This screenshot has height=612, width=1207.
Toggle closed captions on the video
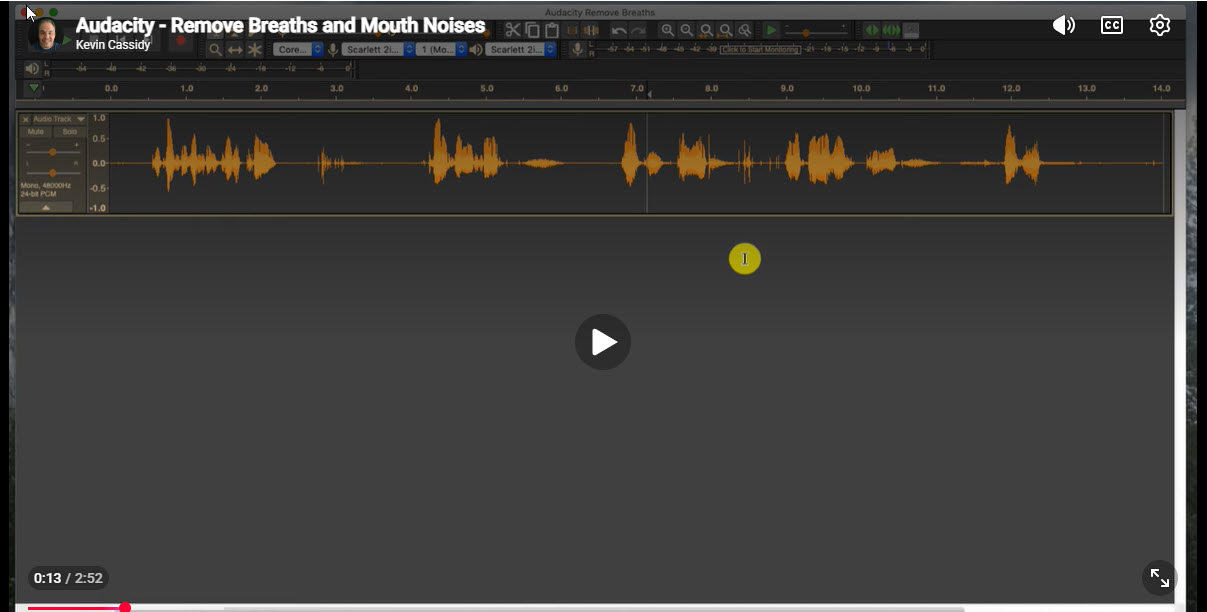1111,25
